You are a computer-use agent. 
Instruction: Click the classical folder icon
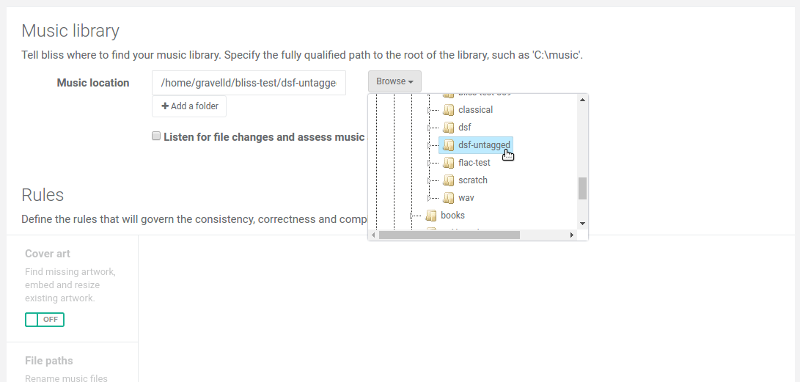tap(448, 110)
